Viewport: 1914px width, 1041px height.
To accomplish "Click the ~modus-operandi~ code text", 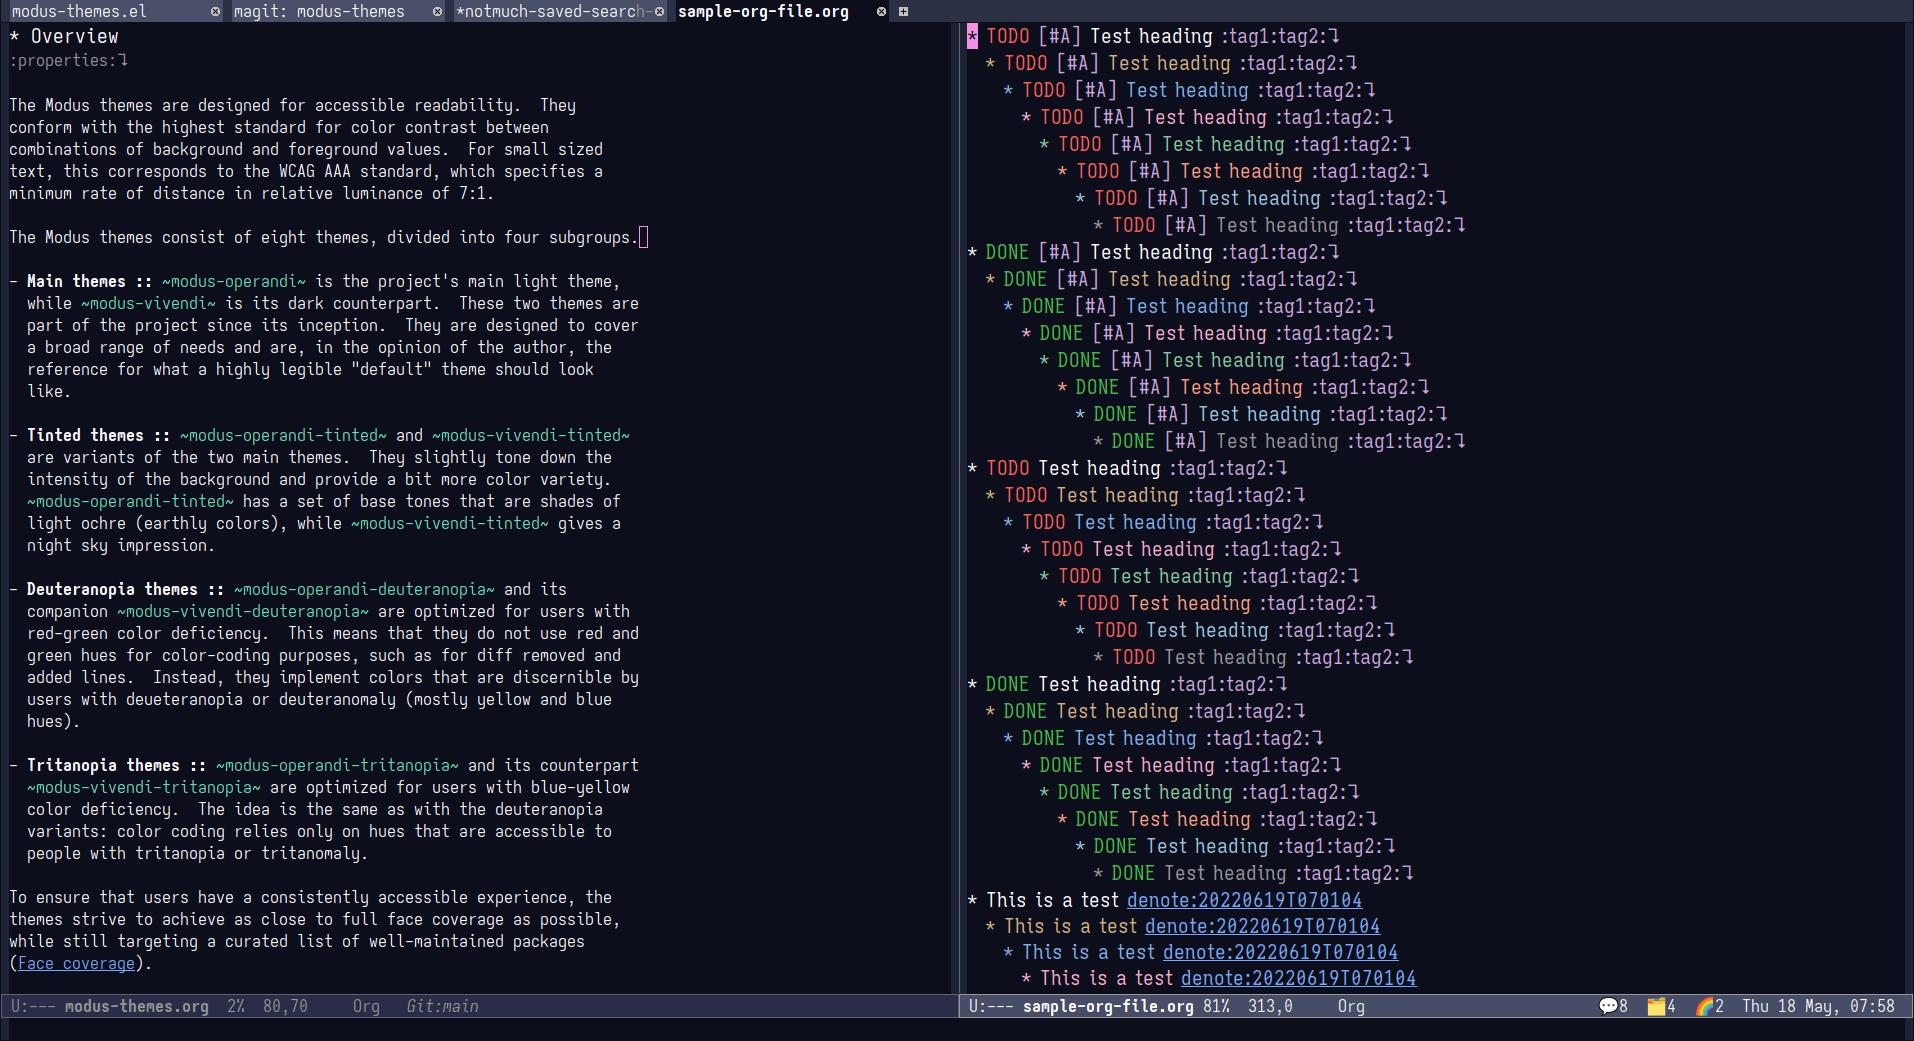I will (x=234, y=282).
